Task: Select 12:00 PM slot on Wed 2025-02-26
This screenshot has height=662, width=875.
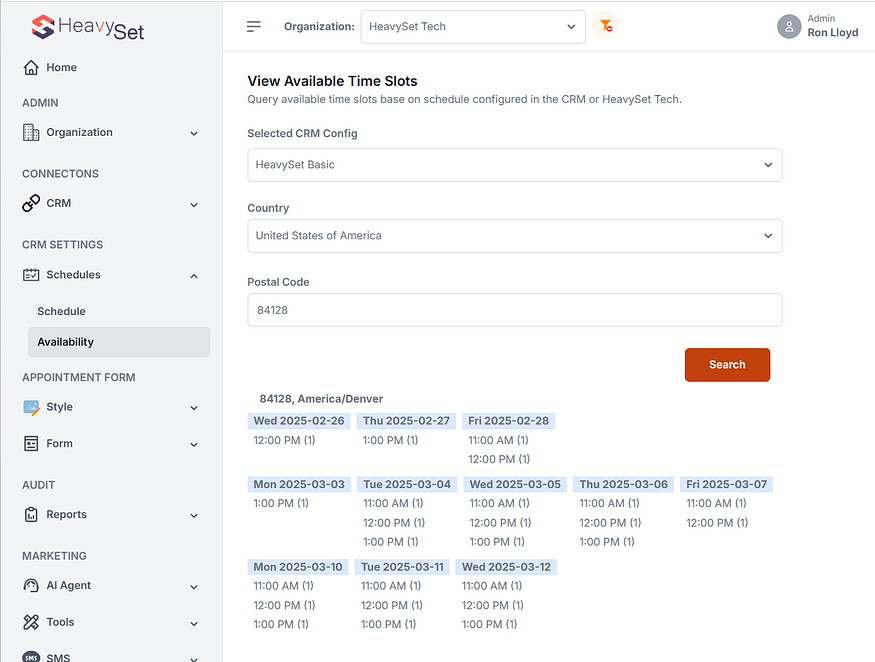Action: pyautogui.click(x=284, y=440)
